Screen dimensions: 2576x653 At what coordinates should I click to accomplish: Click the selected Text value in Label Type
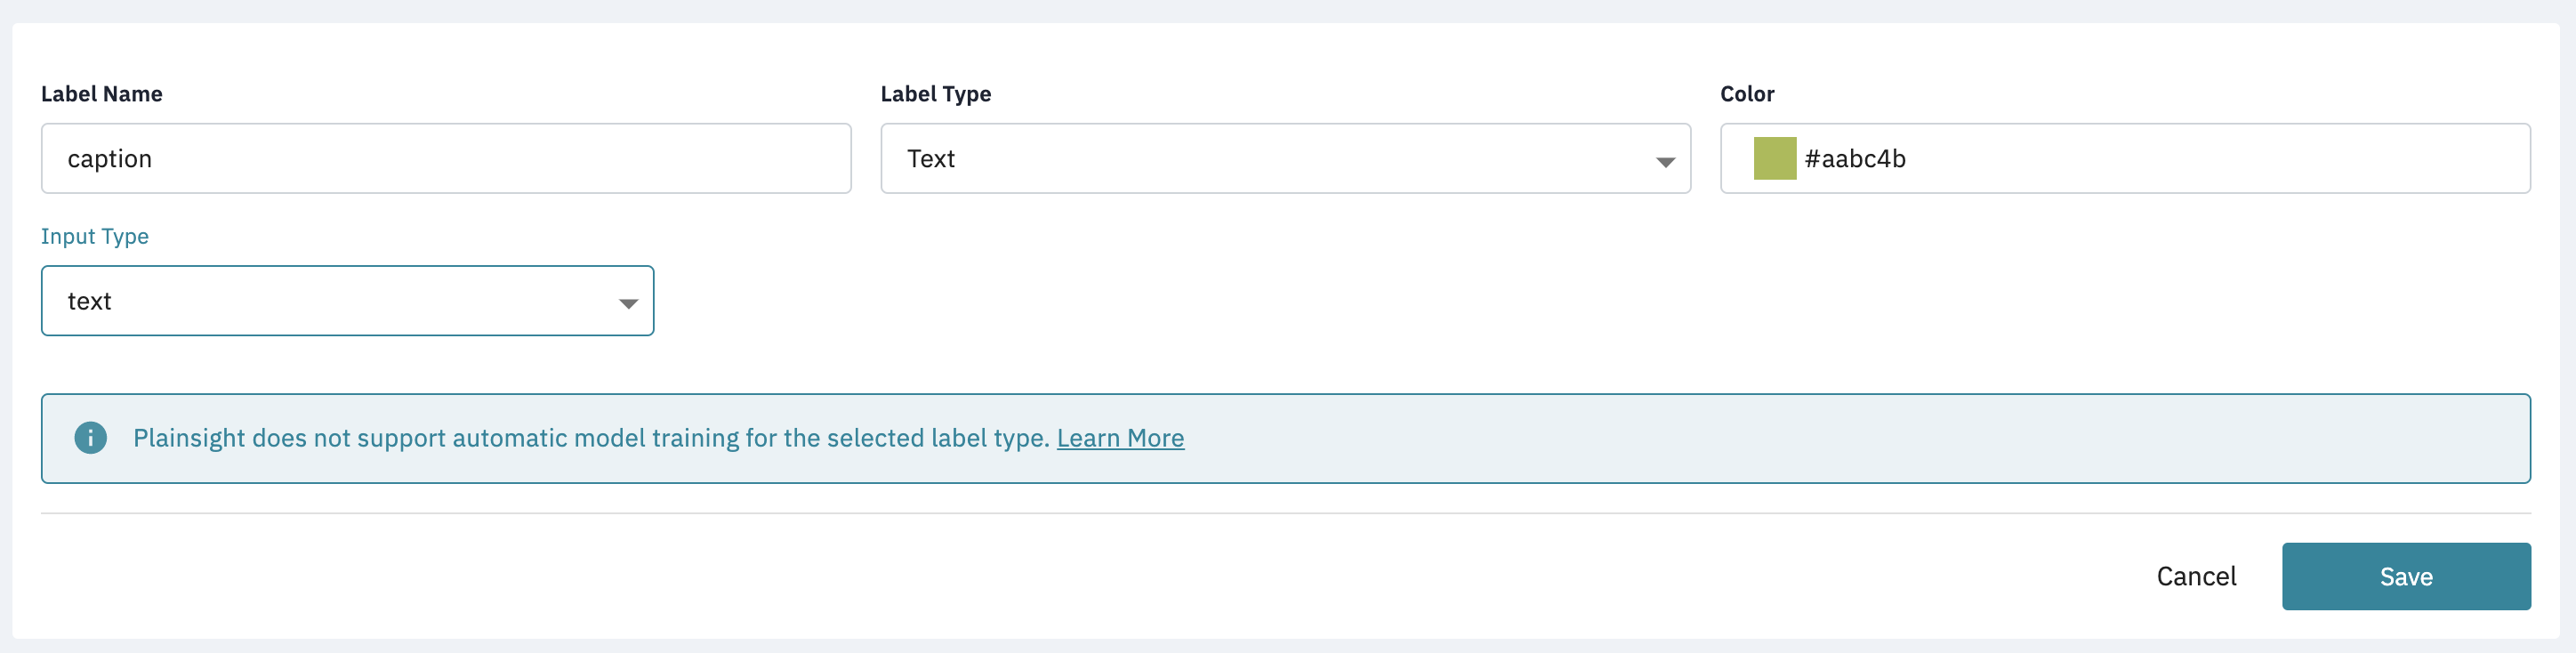coord(931,158)
